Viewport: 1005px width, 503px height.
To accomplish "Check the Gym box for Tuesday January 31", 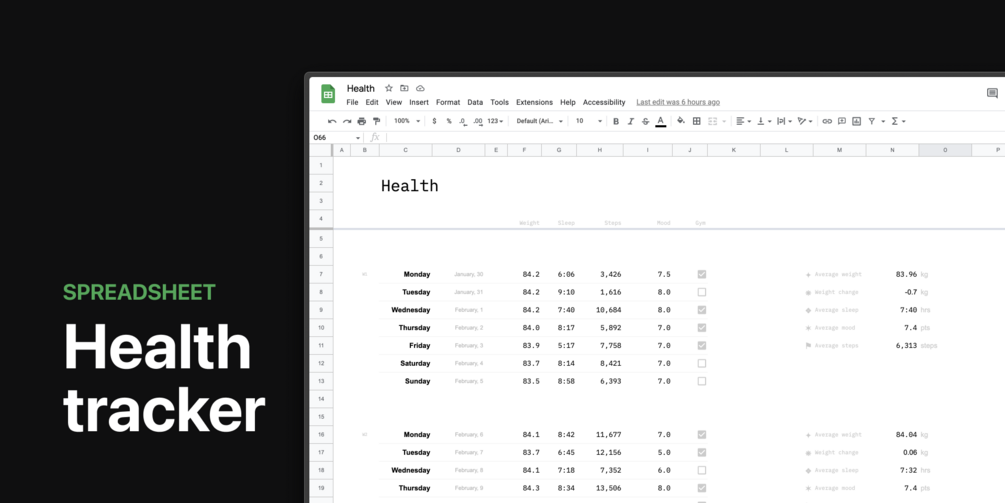I will (702, 292).
